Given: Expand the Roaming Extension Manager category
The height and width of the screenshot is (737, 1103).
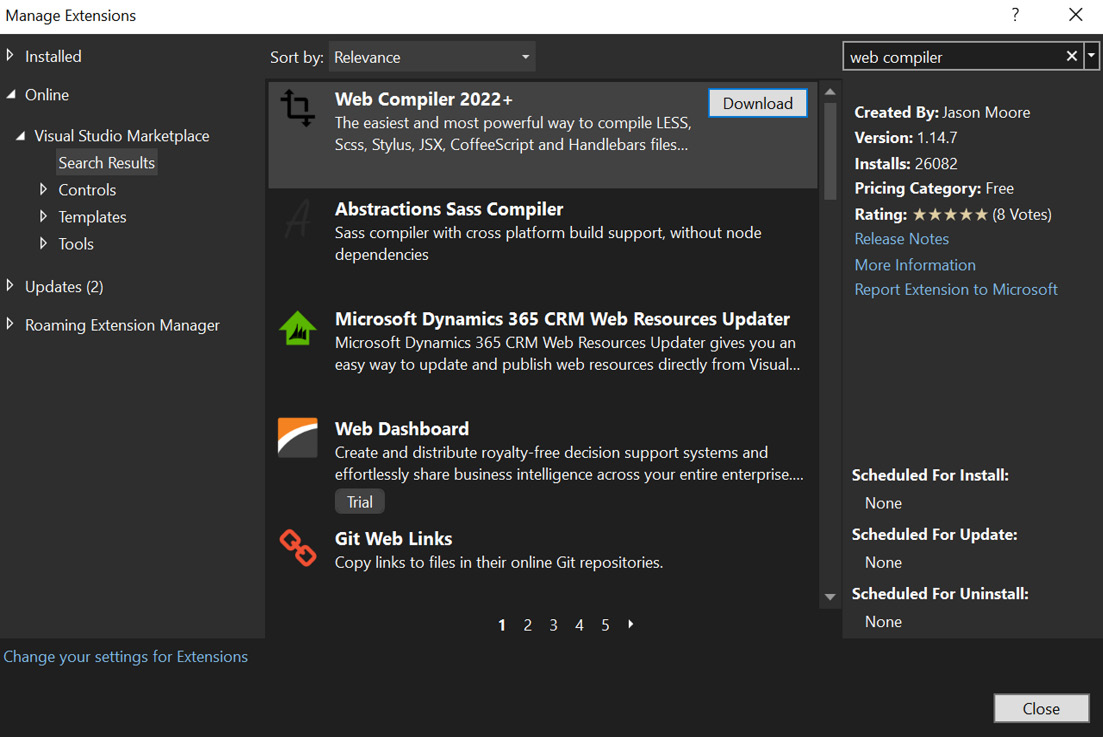Looking at the screenshot, I should click(11, 323).
